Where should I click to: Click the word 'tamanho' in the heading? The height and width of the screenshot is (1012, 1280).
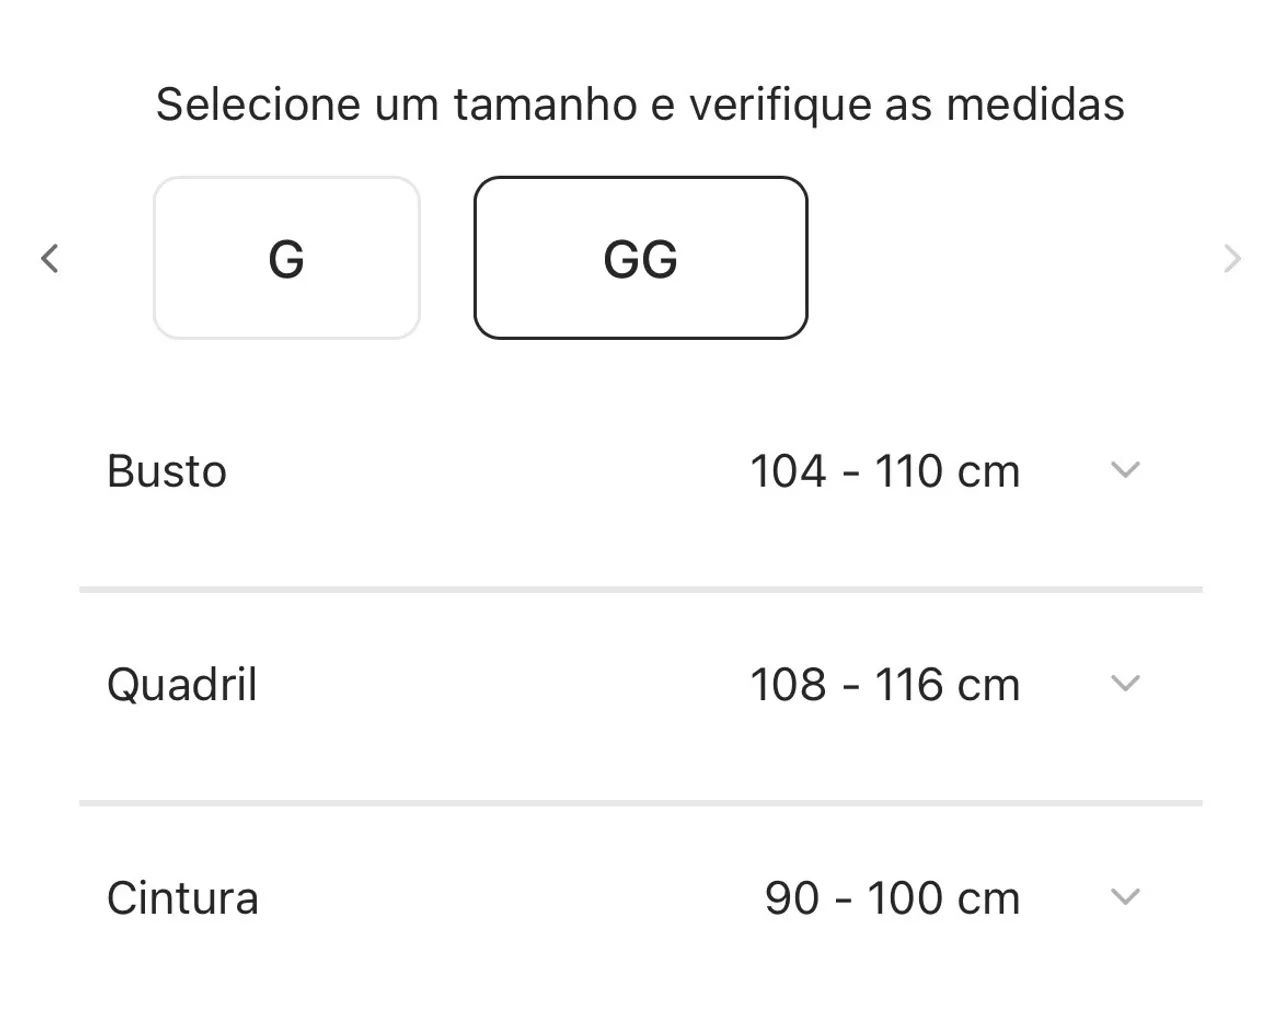coord(546,104)
